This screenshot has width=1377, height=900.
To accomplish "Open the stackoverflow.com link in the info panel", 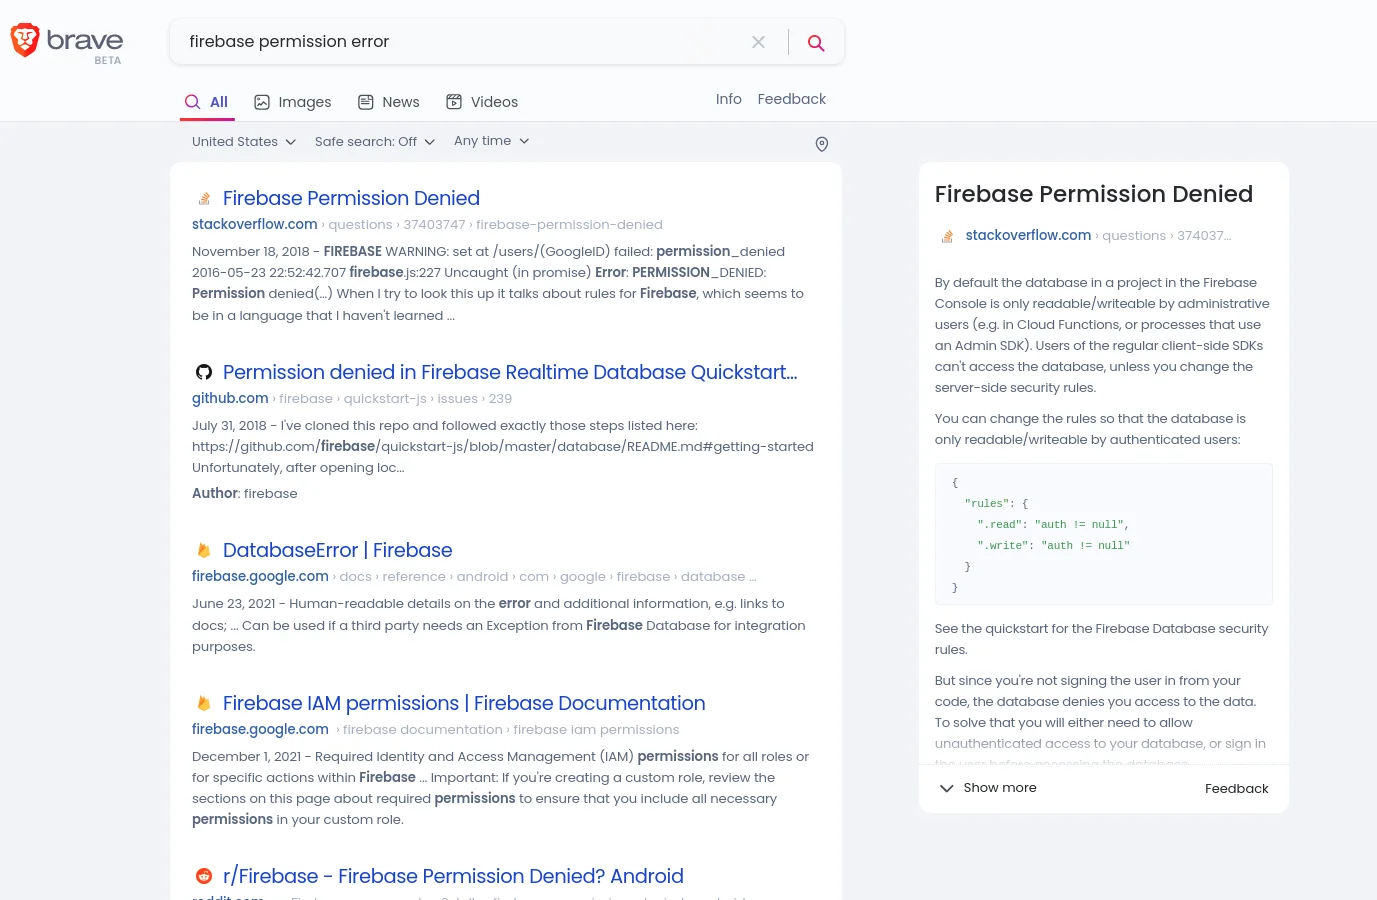I will [1028, 236].
